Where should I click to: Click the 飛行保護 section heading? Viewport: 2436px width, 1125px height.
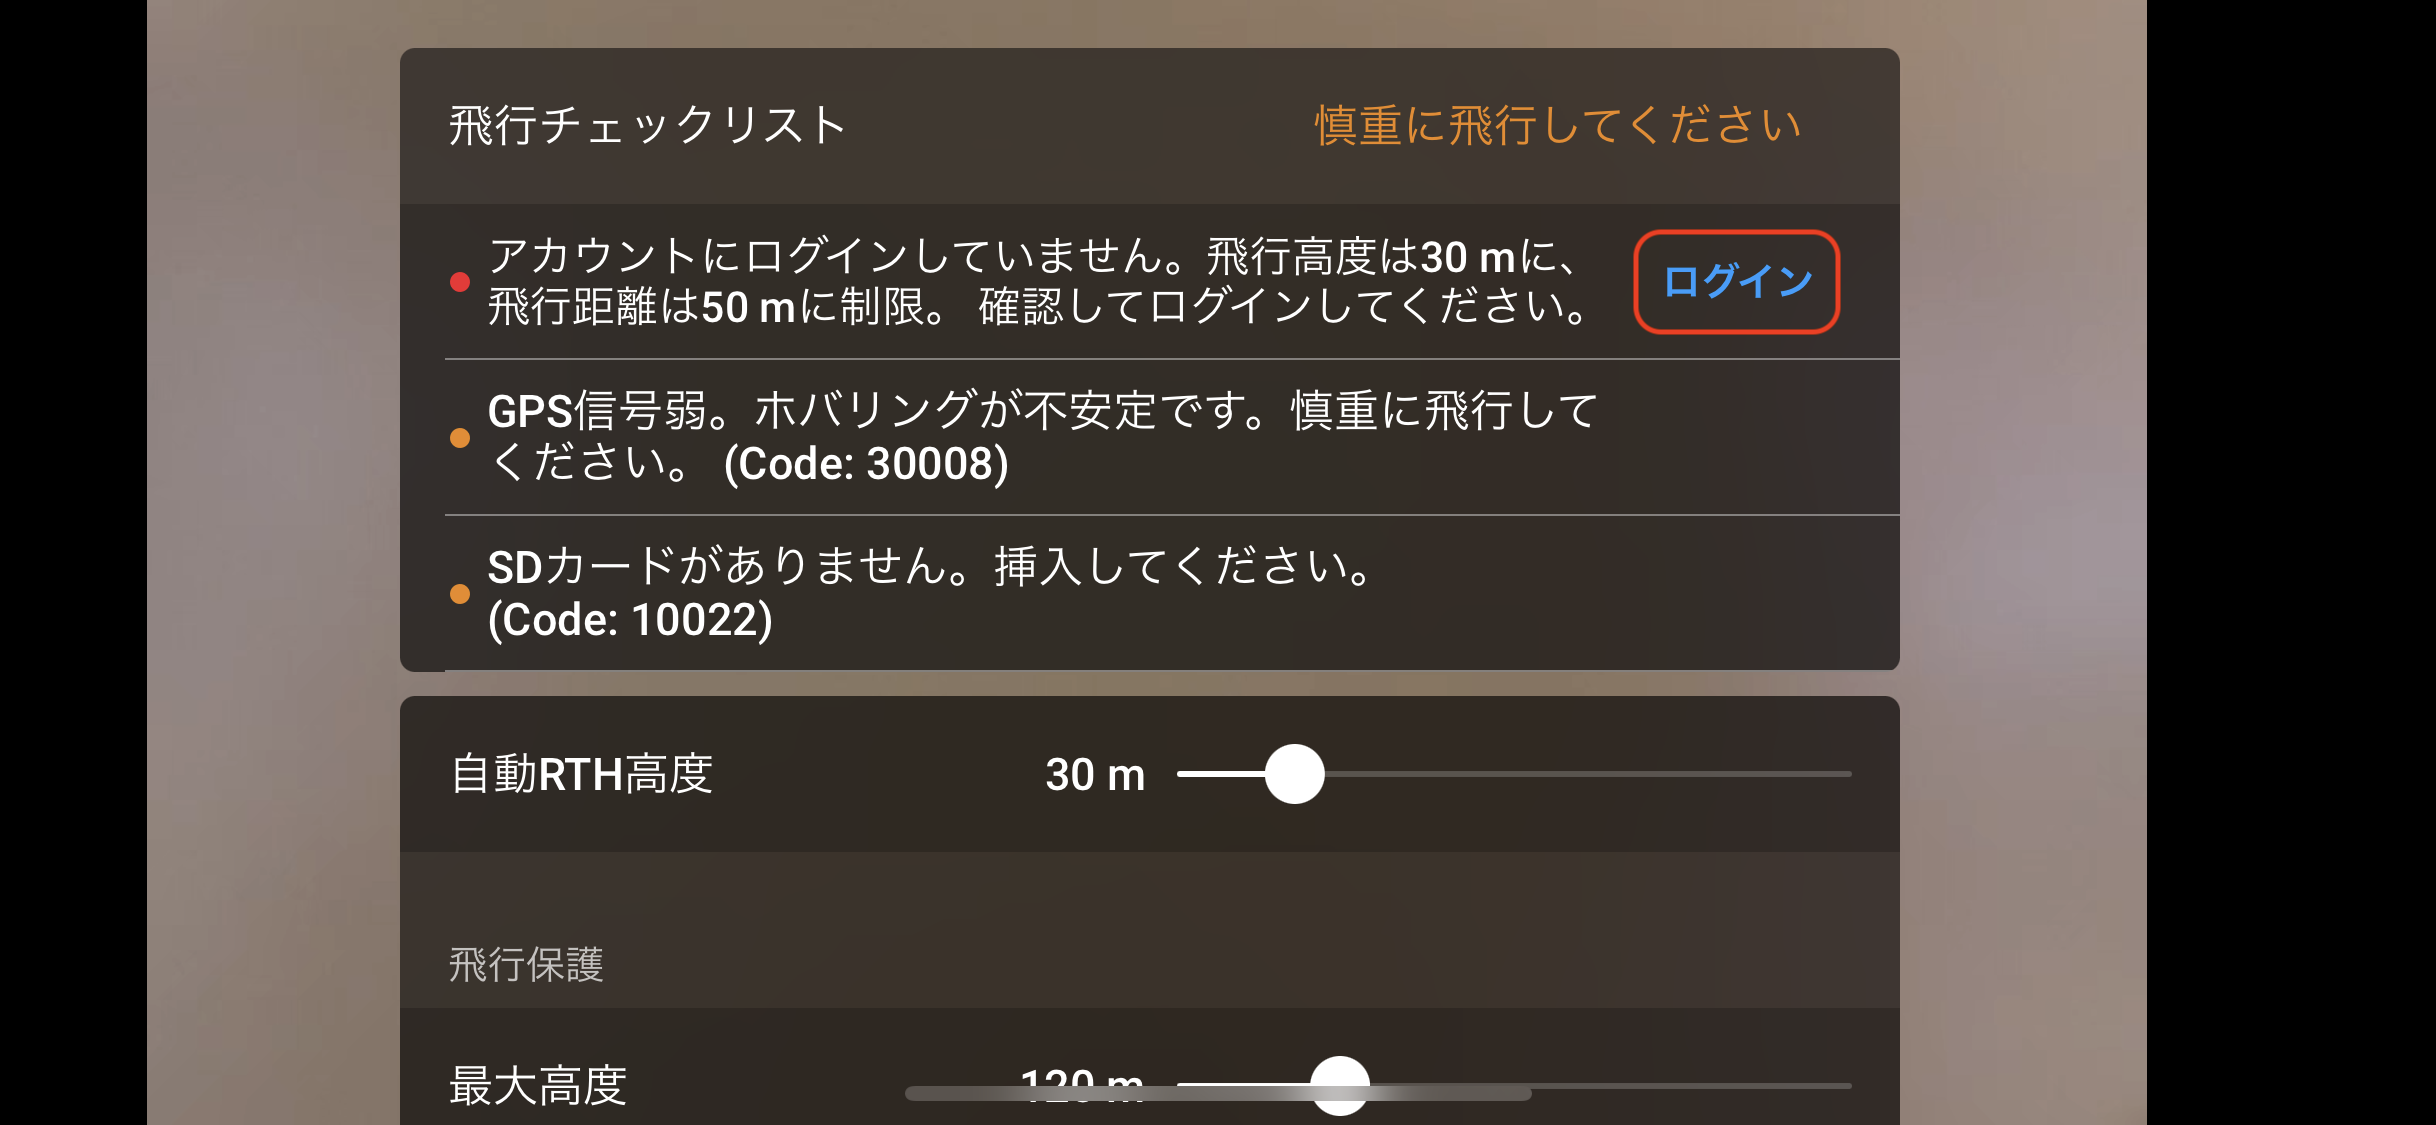click(526, 965)
